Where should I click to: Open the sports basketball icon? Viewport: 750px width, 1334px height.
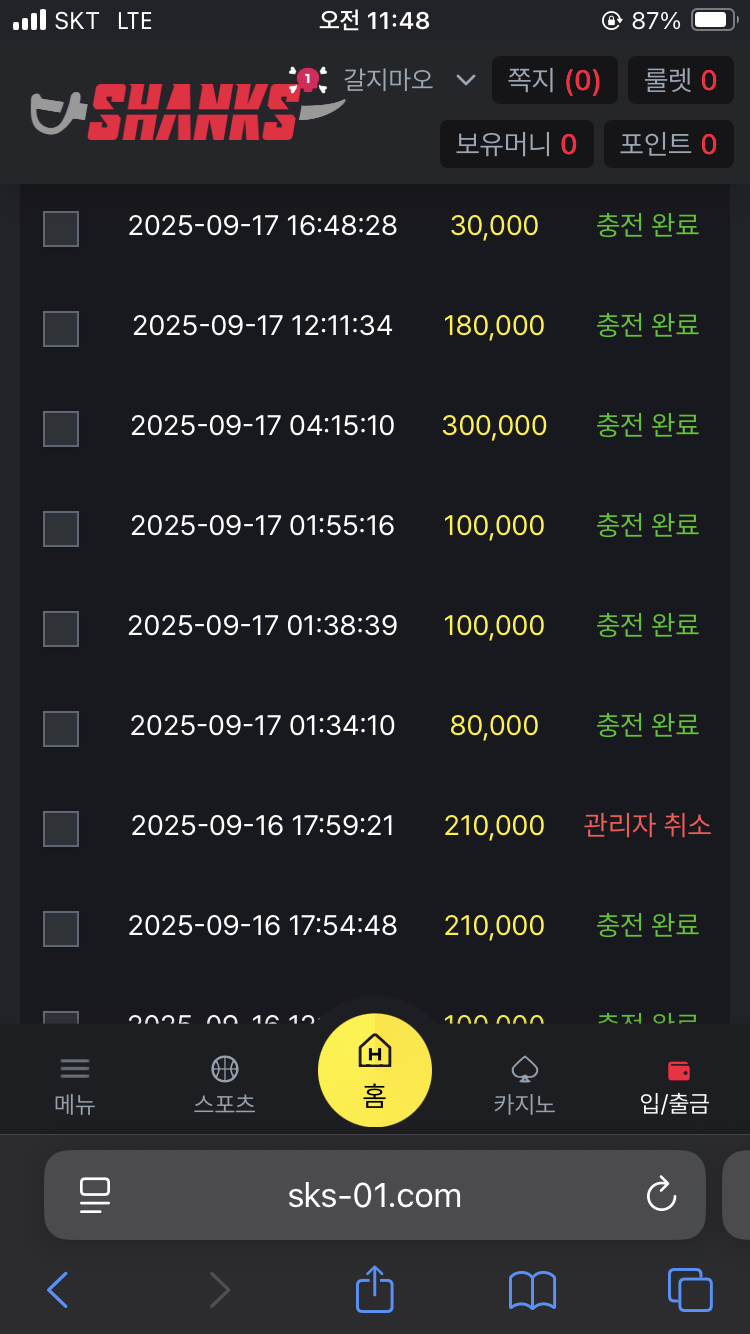[x=225, y=1069]
